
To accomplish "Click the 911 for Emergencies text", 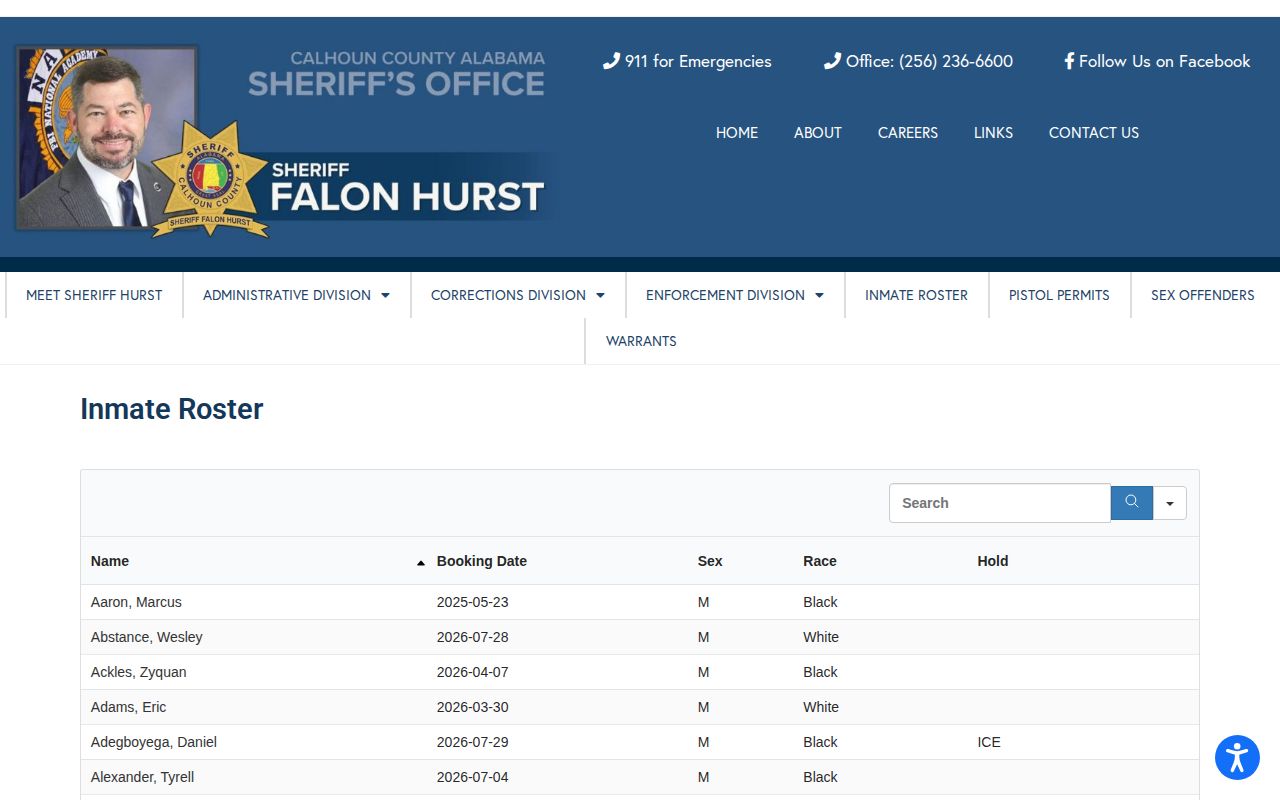I will pyautogui.click(x=698, y=61).
